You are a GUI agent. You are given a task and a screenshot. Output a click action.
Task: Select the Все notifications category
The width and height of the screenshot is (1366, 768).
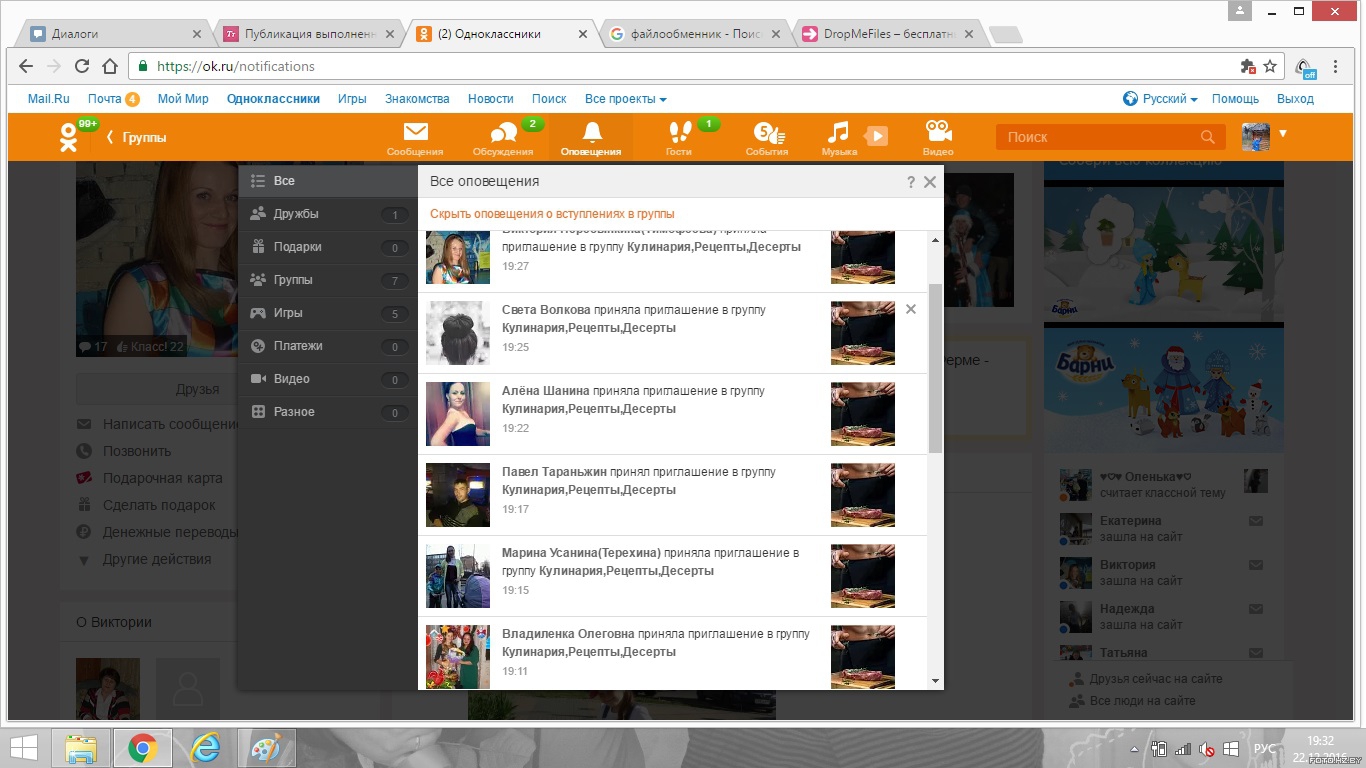[328, 181]
